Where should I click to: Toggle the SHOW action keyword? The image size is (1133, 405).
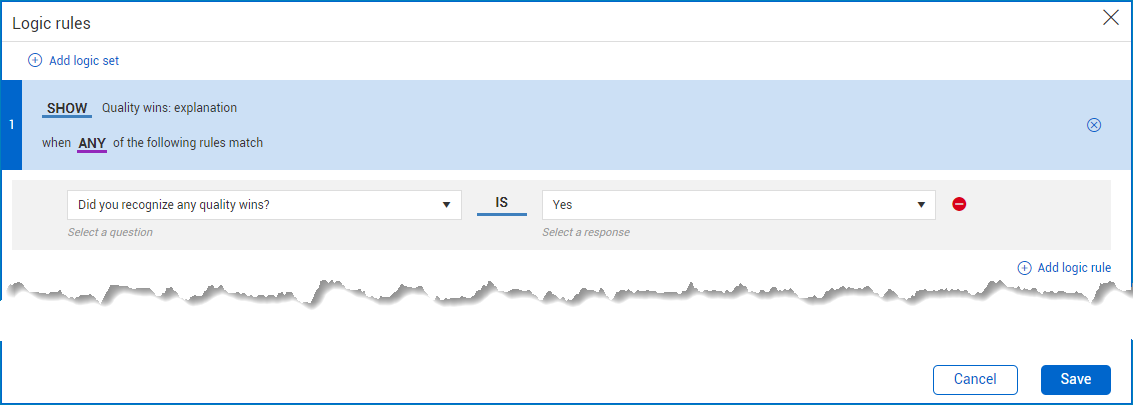coord(68,108)
